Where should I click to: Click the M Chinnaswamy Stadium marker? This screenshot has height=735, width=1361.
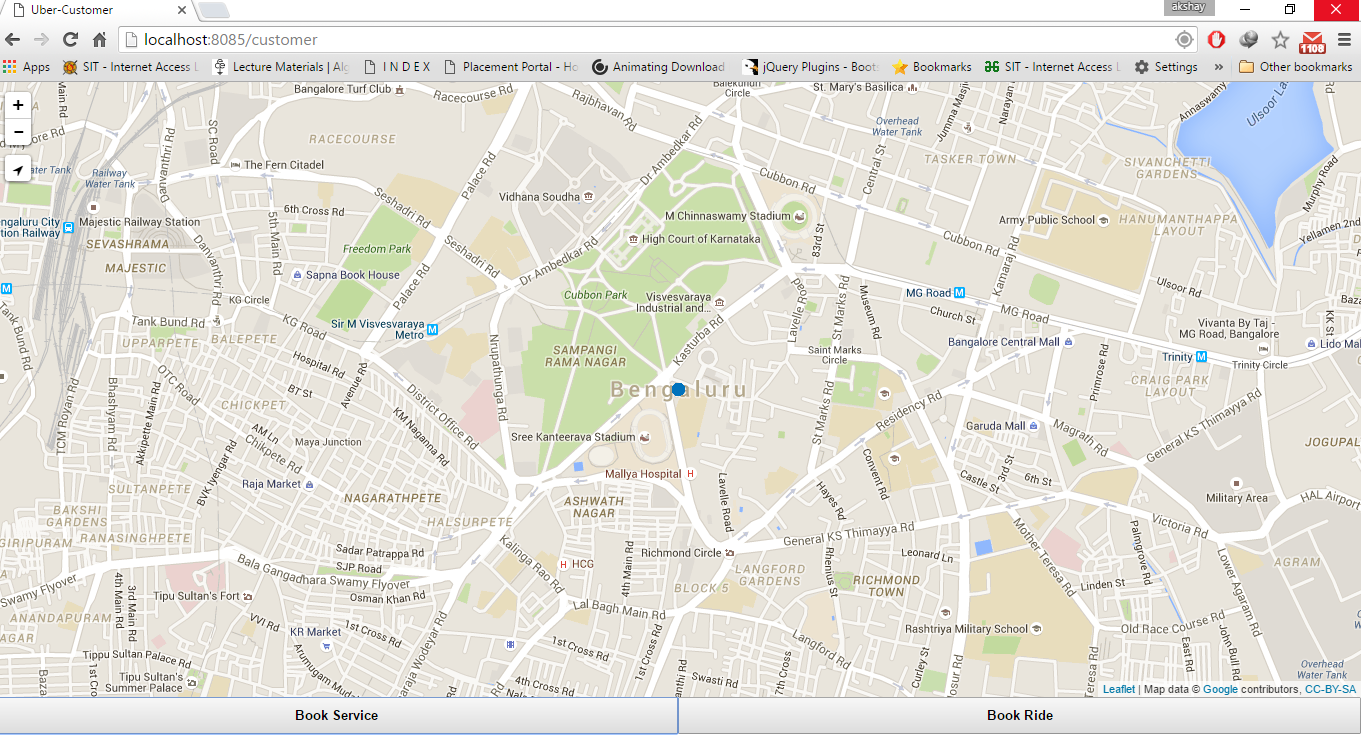800,216
